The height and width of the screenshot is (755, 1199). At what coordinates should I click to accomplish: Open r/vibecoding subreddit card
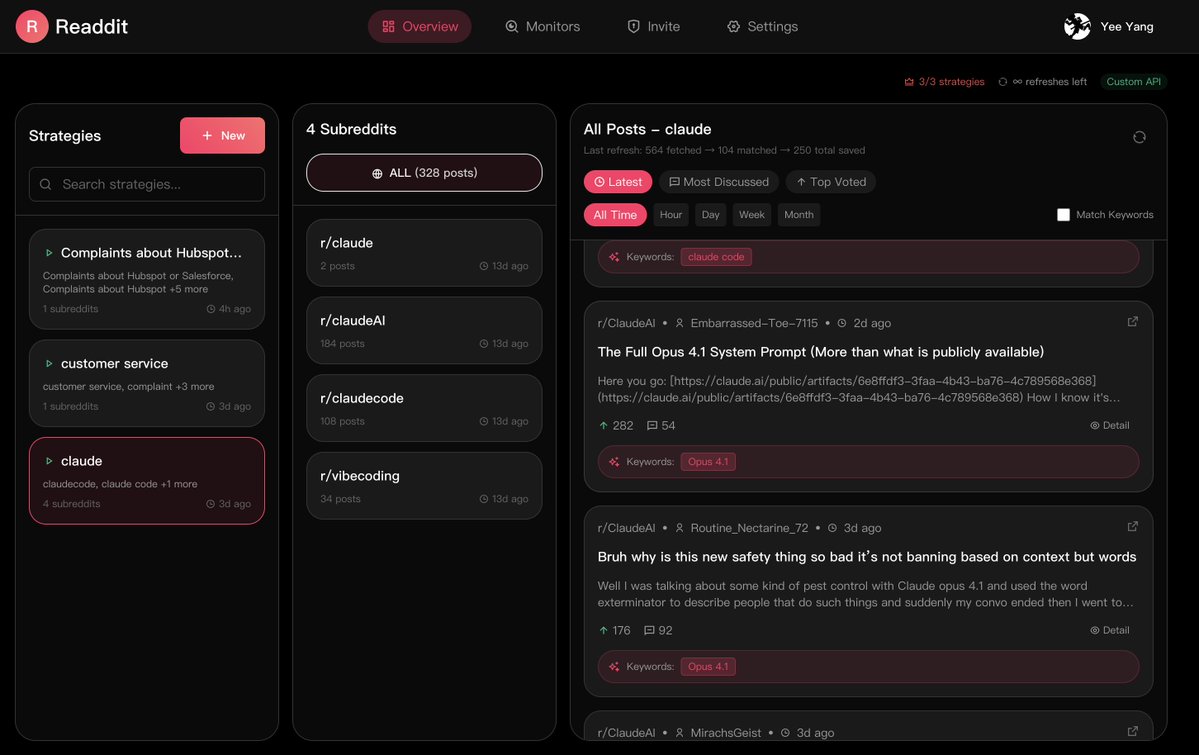424,486
